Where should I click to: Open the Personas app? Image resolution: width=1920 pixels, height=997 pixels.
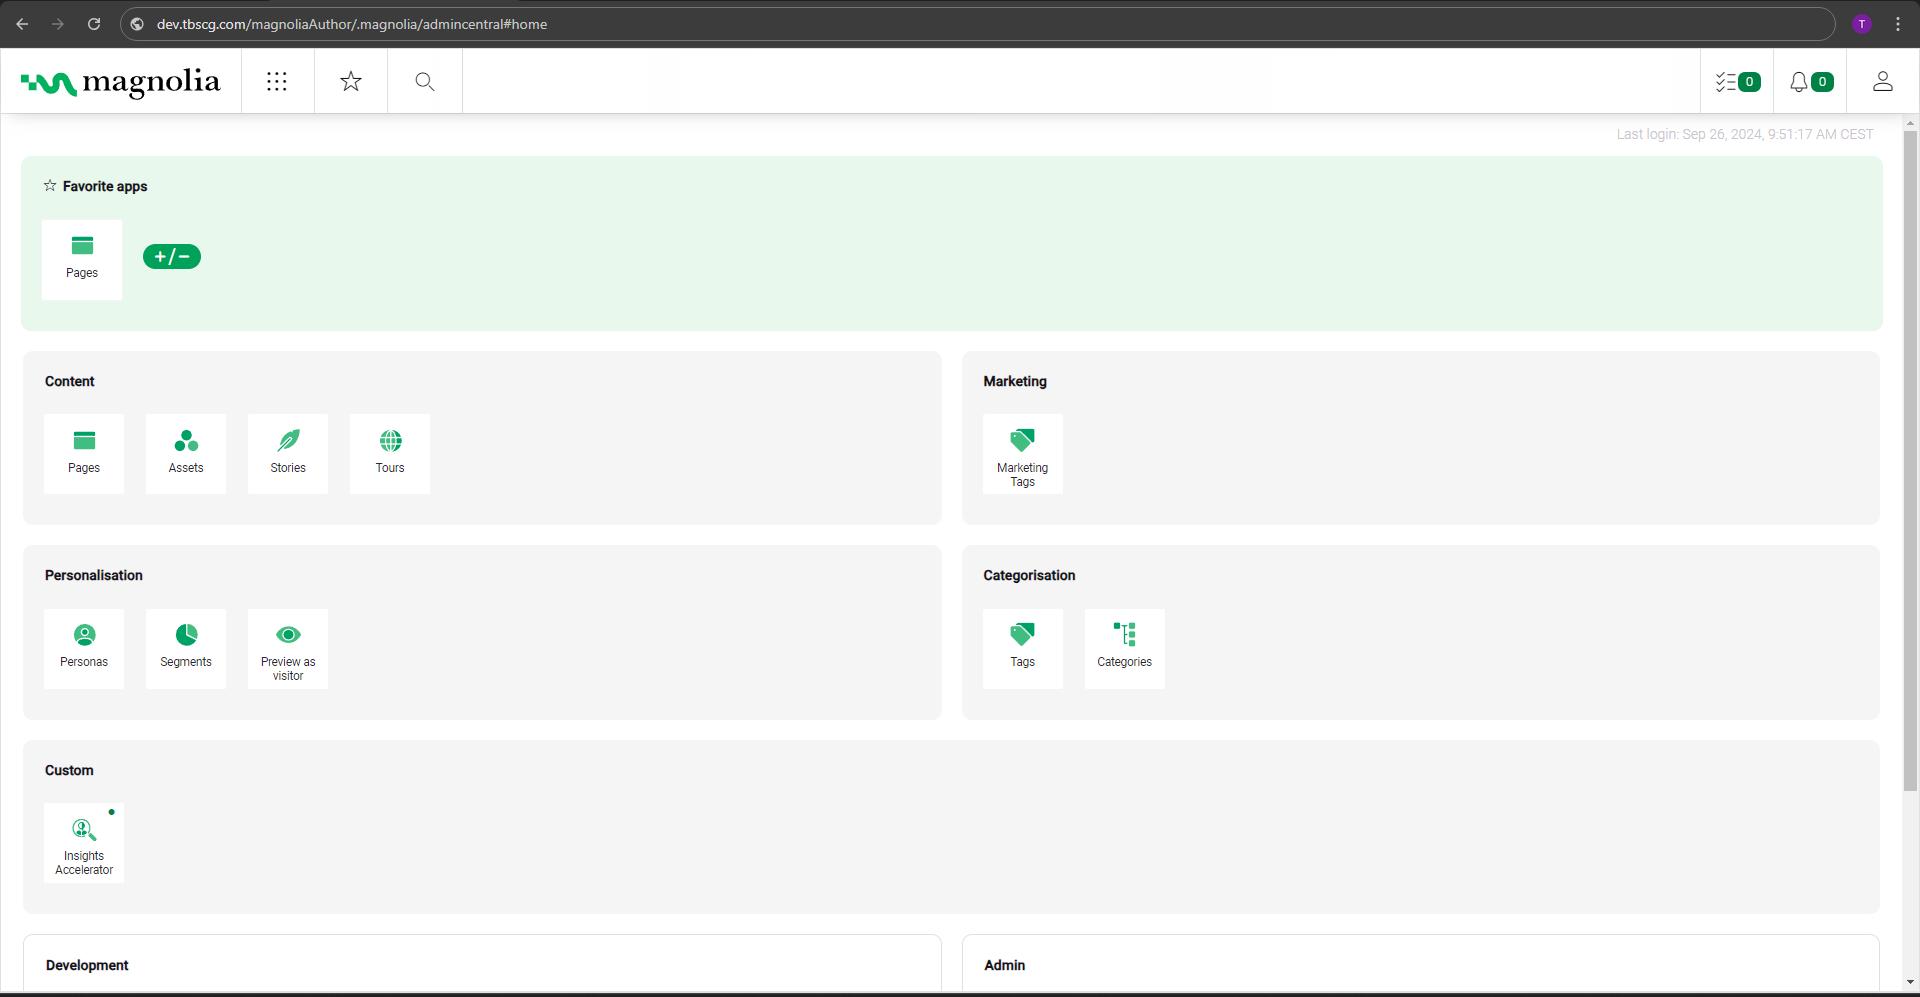83,648
